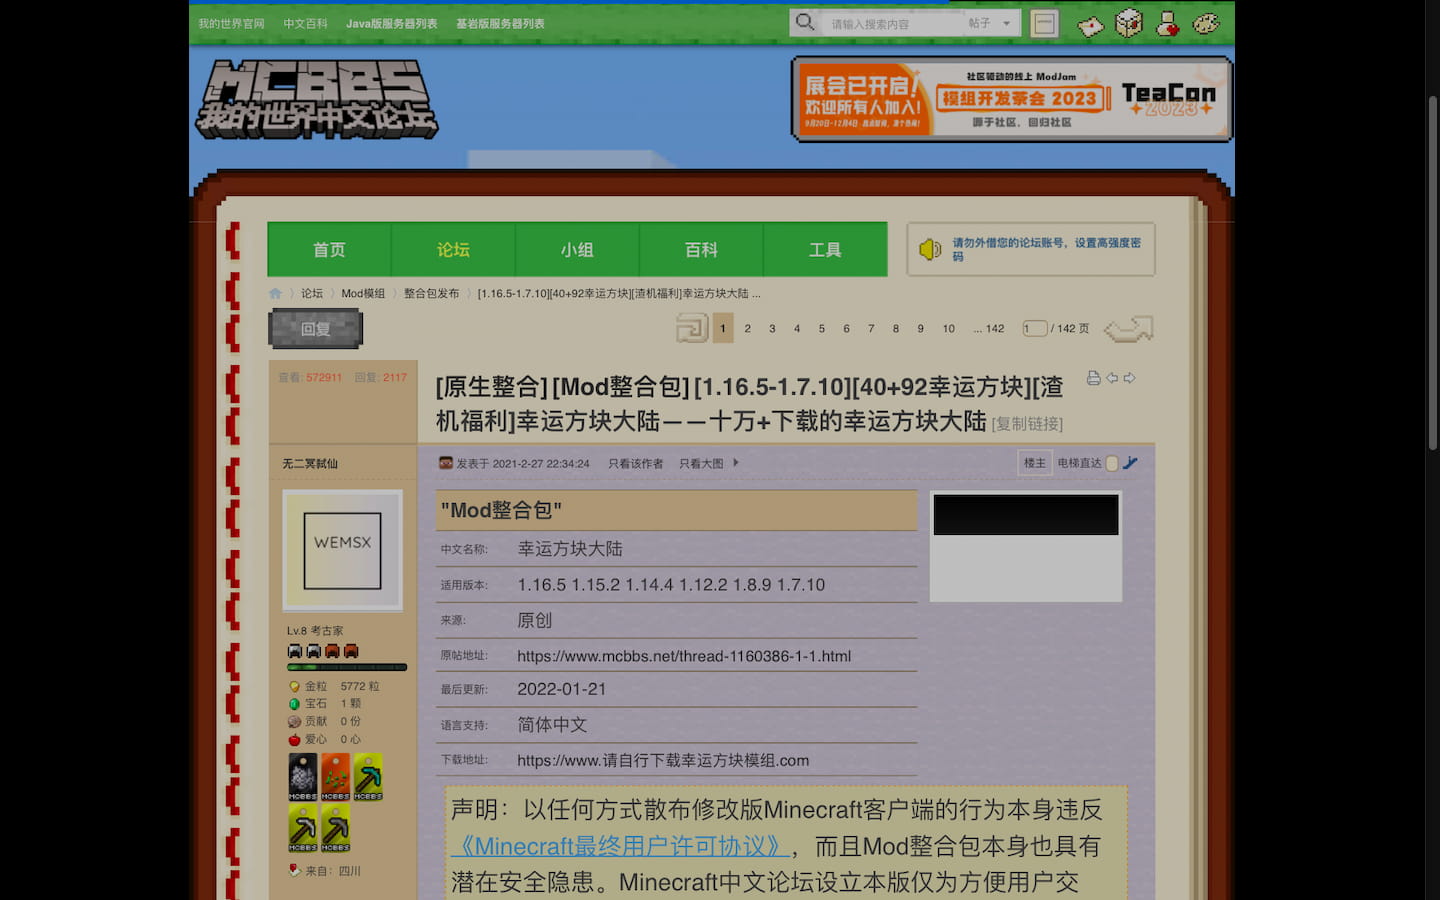Viewport: 1440px width, 900px height.
Task: Click the previous-thread left arrow icon
Action: click(1112, 378)
